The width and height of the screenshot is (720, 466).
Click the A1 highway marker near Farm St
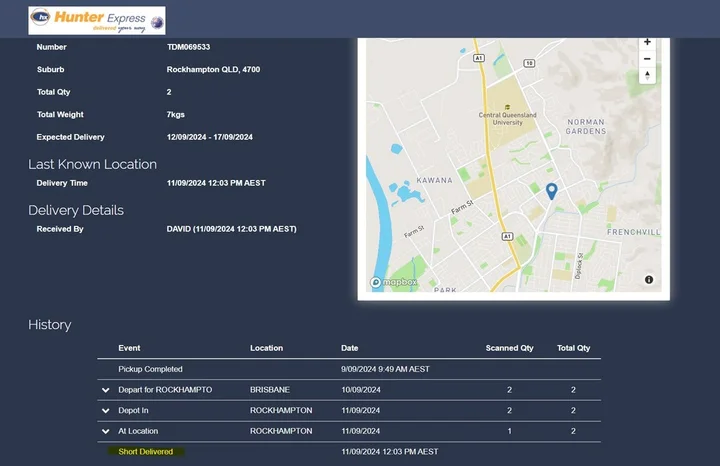tap(507, 237)
